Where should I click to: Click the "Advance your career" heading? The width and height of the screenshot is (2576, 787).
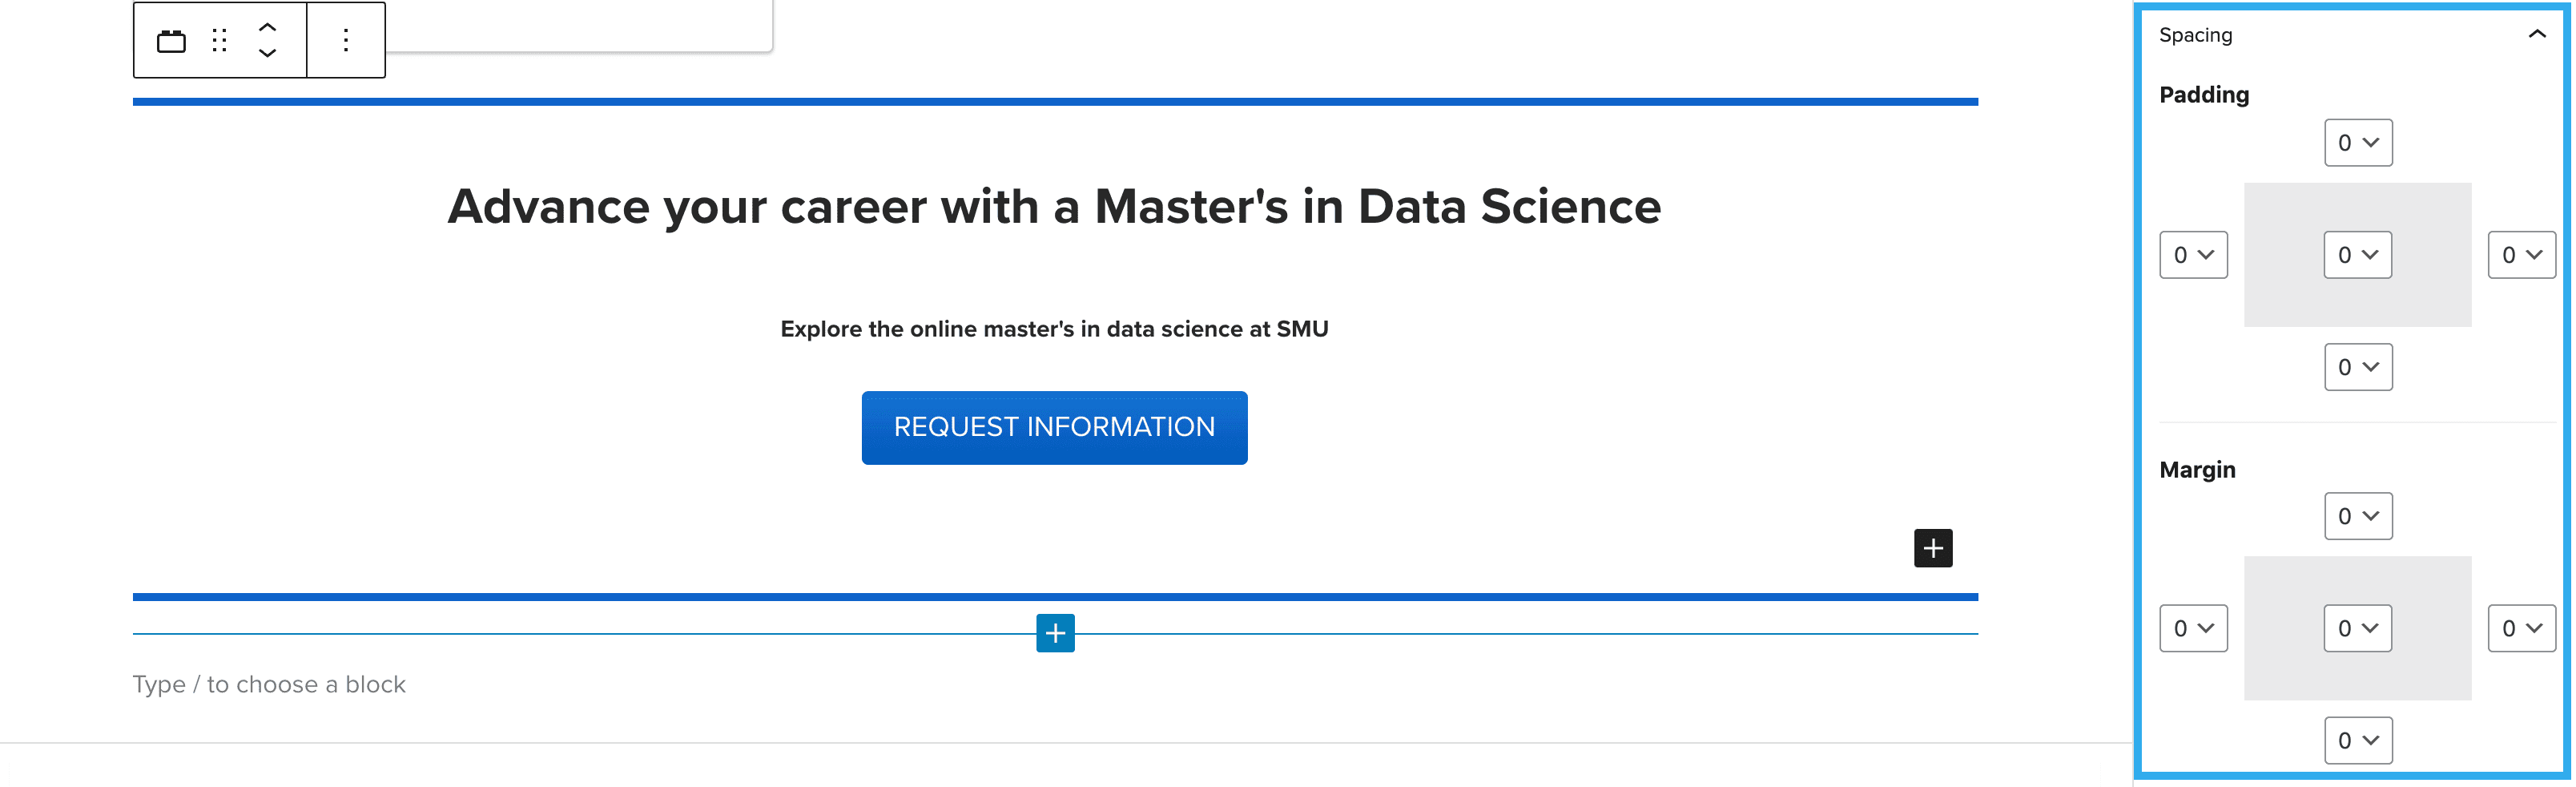[x=1054, y=207]
